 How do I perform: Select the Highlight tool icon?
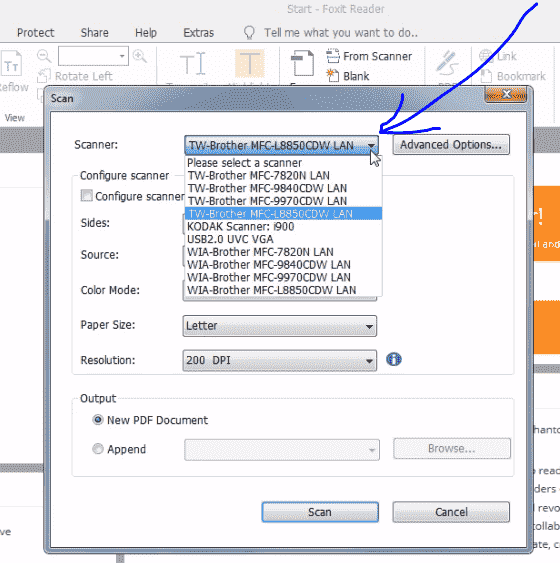coord(250,64)
